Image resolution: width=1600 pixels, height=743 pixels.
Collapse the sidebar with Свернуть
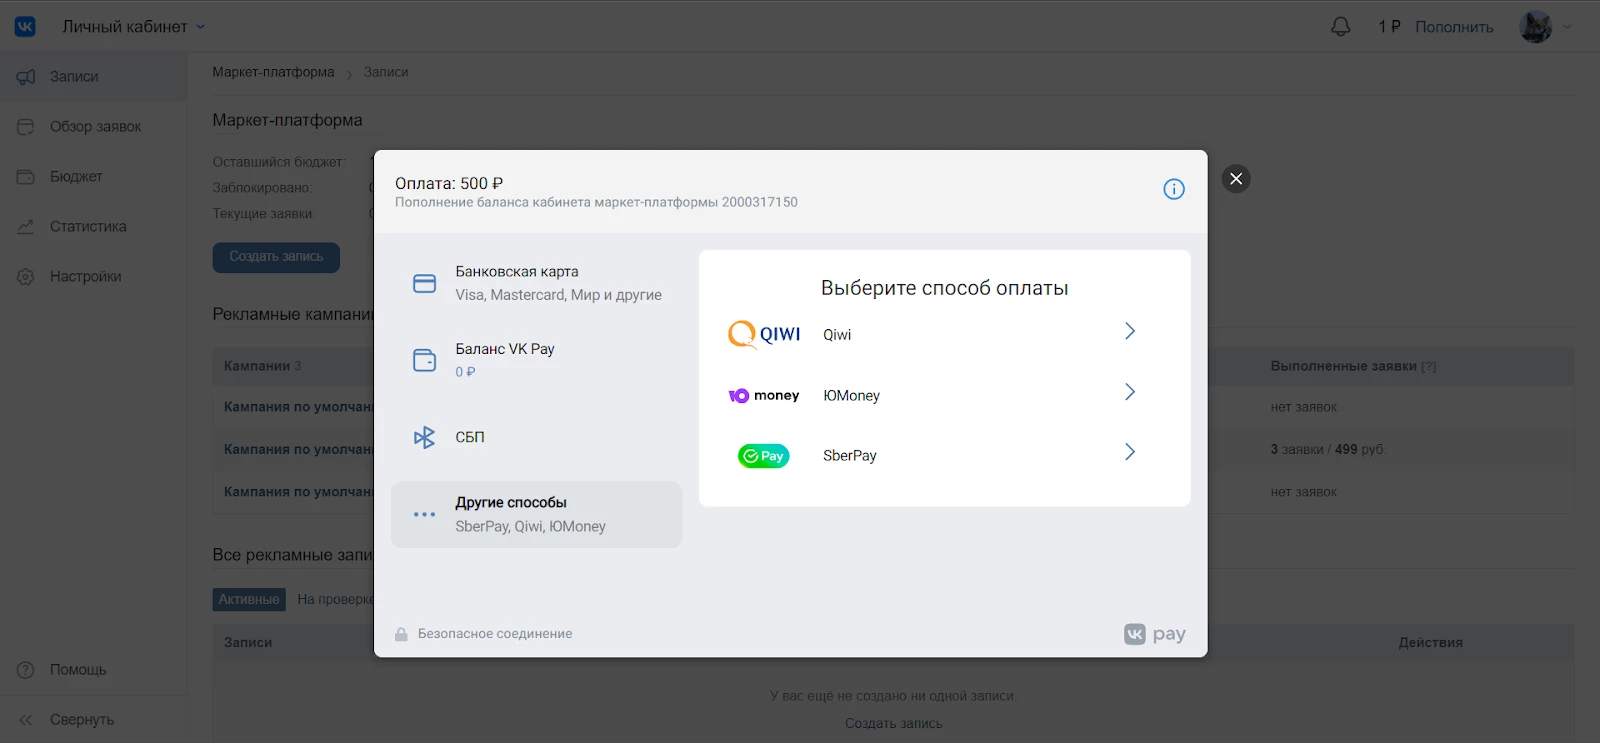point(94,720)
